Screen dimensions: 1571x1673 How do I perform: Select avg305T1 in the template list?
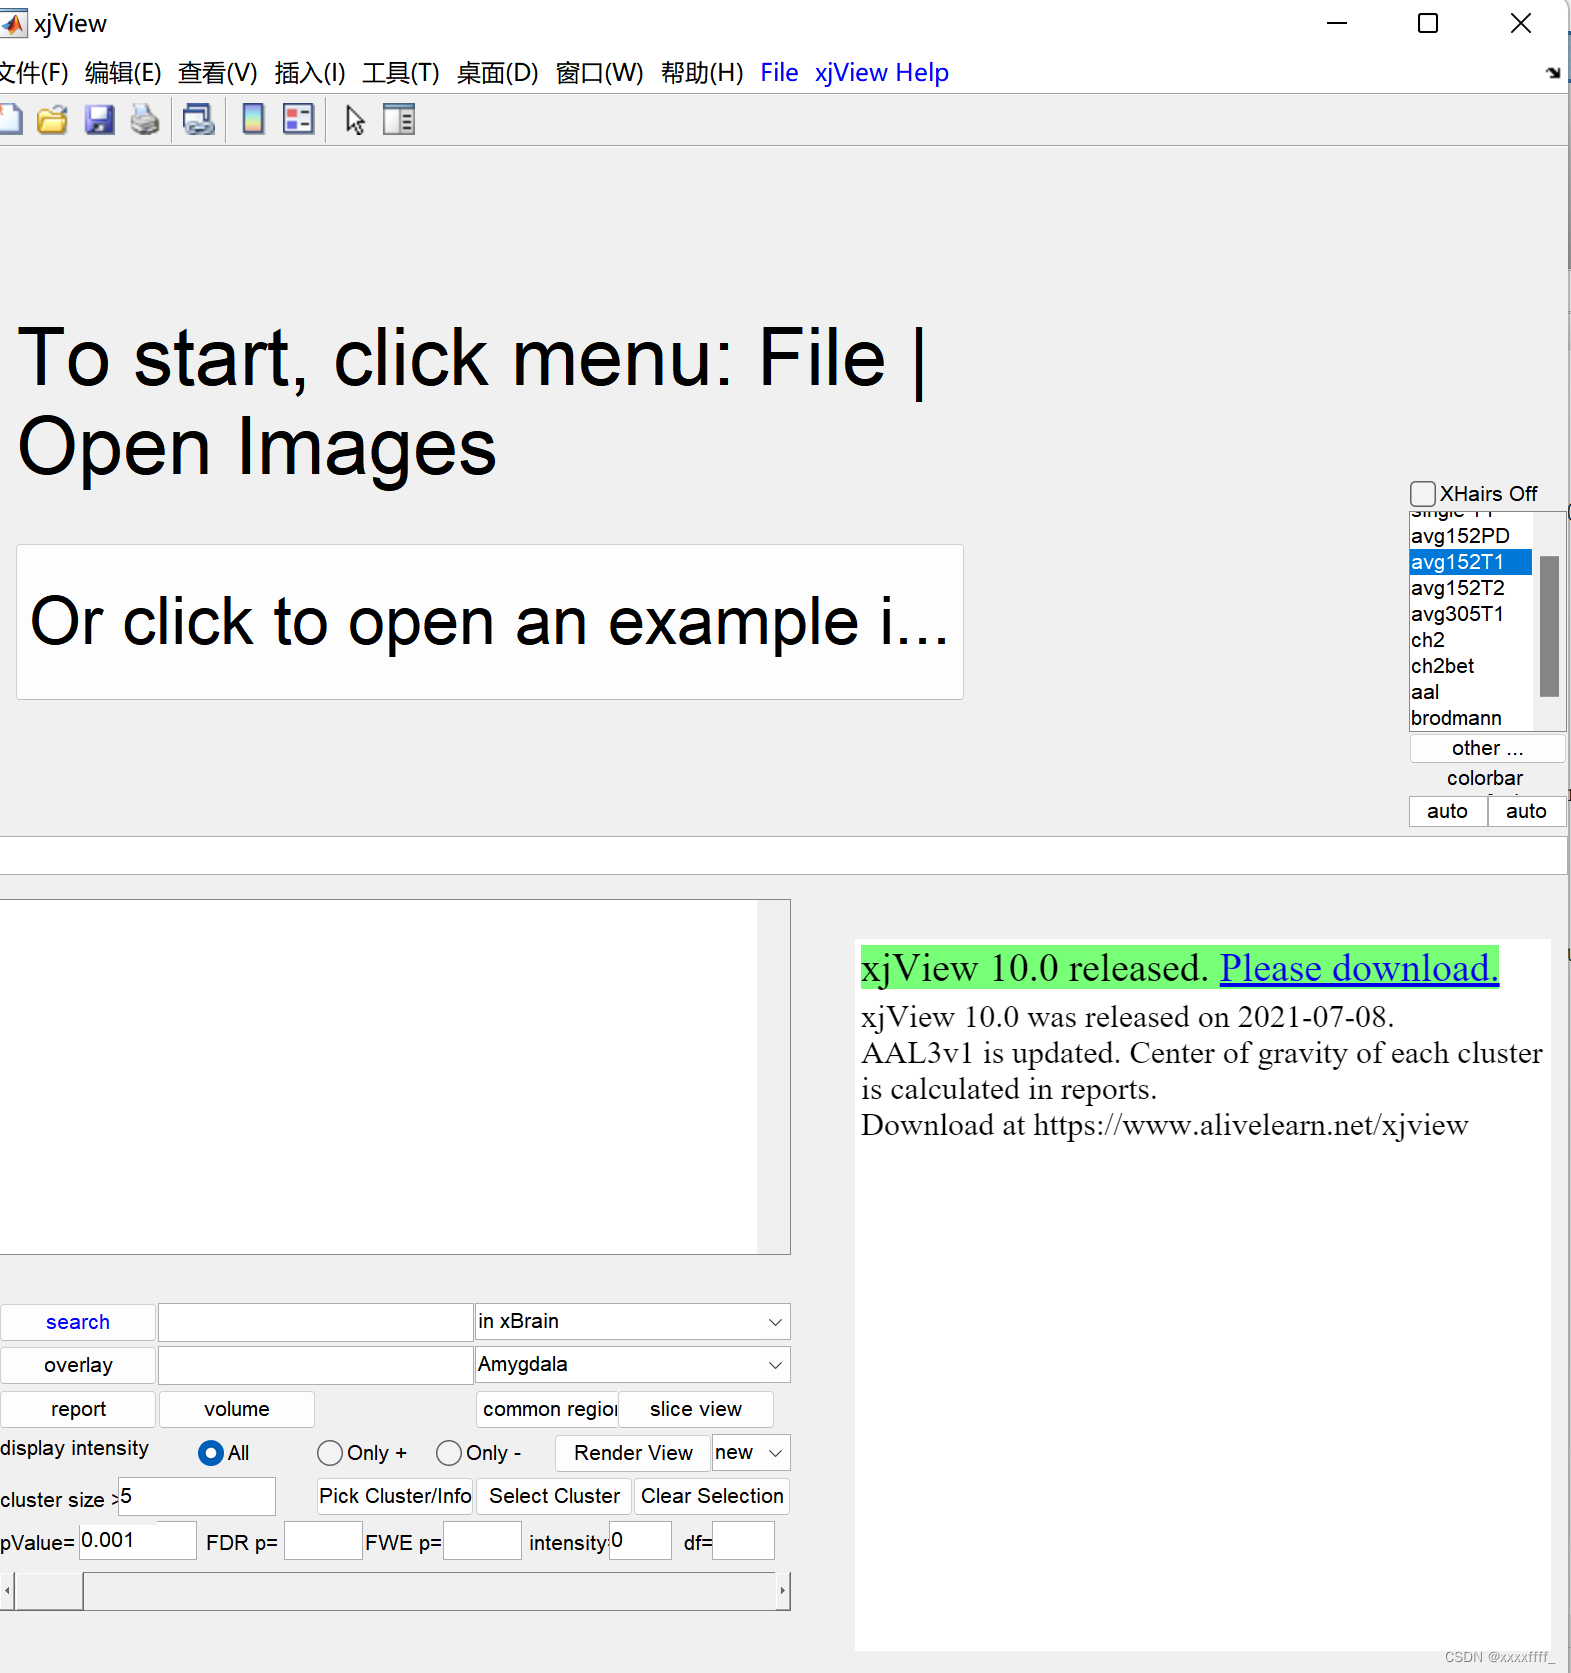click(1470, 614)
